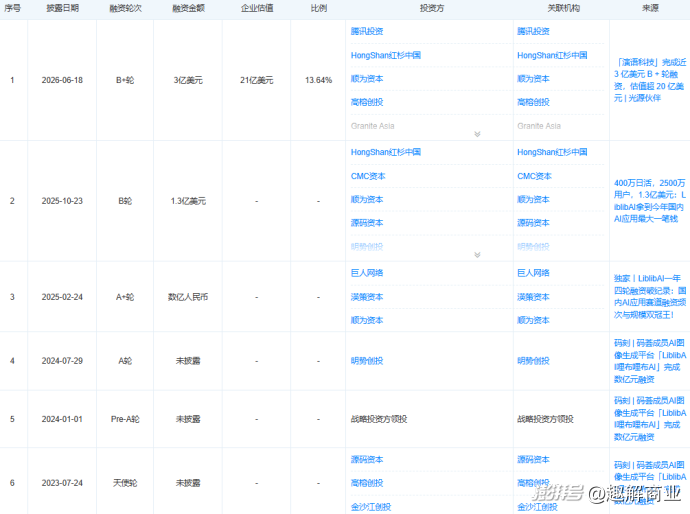The width and height of the screenshot is (690, 514).
Task: Open 顺为资本 investor in the A+轮 row
Action: (x=367, y=320)
